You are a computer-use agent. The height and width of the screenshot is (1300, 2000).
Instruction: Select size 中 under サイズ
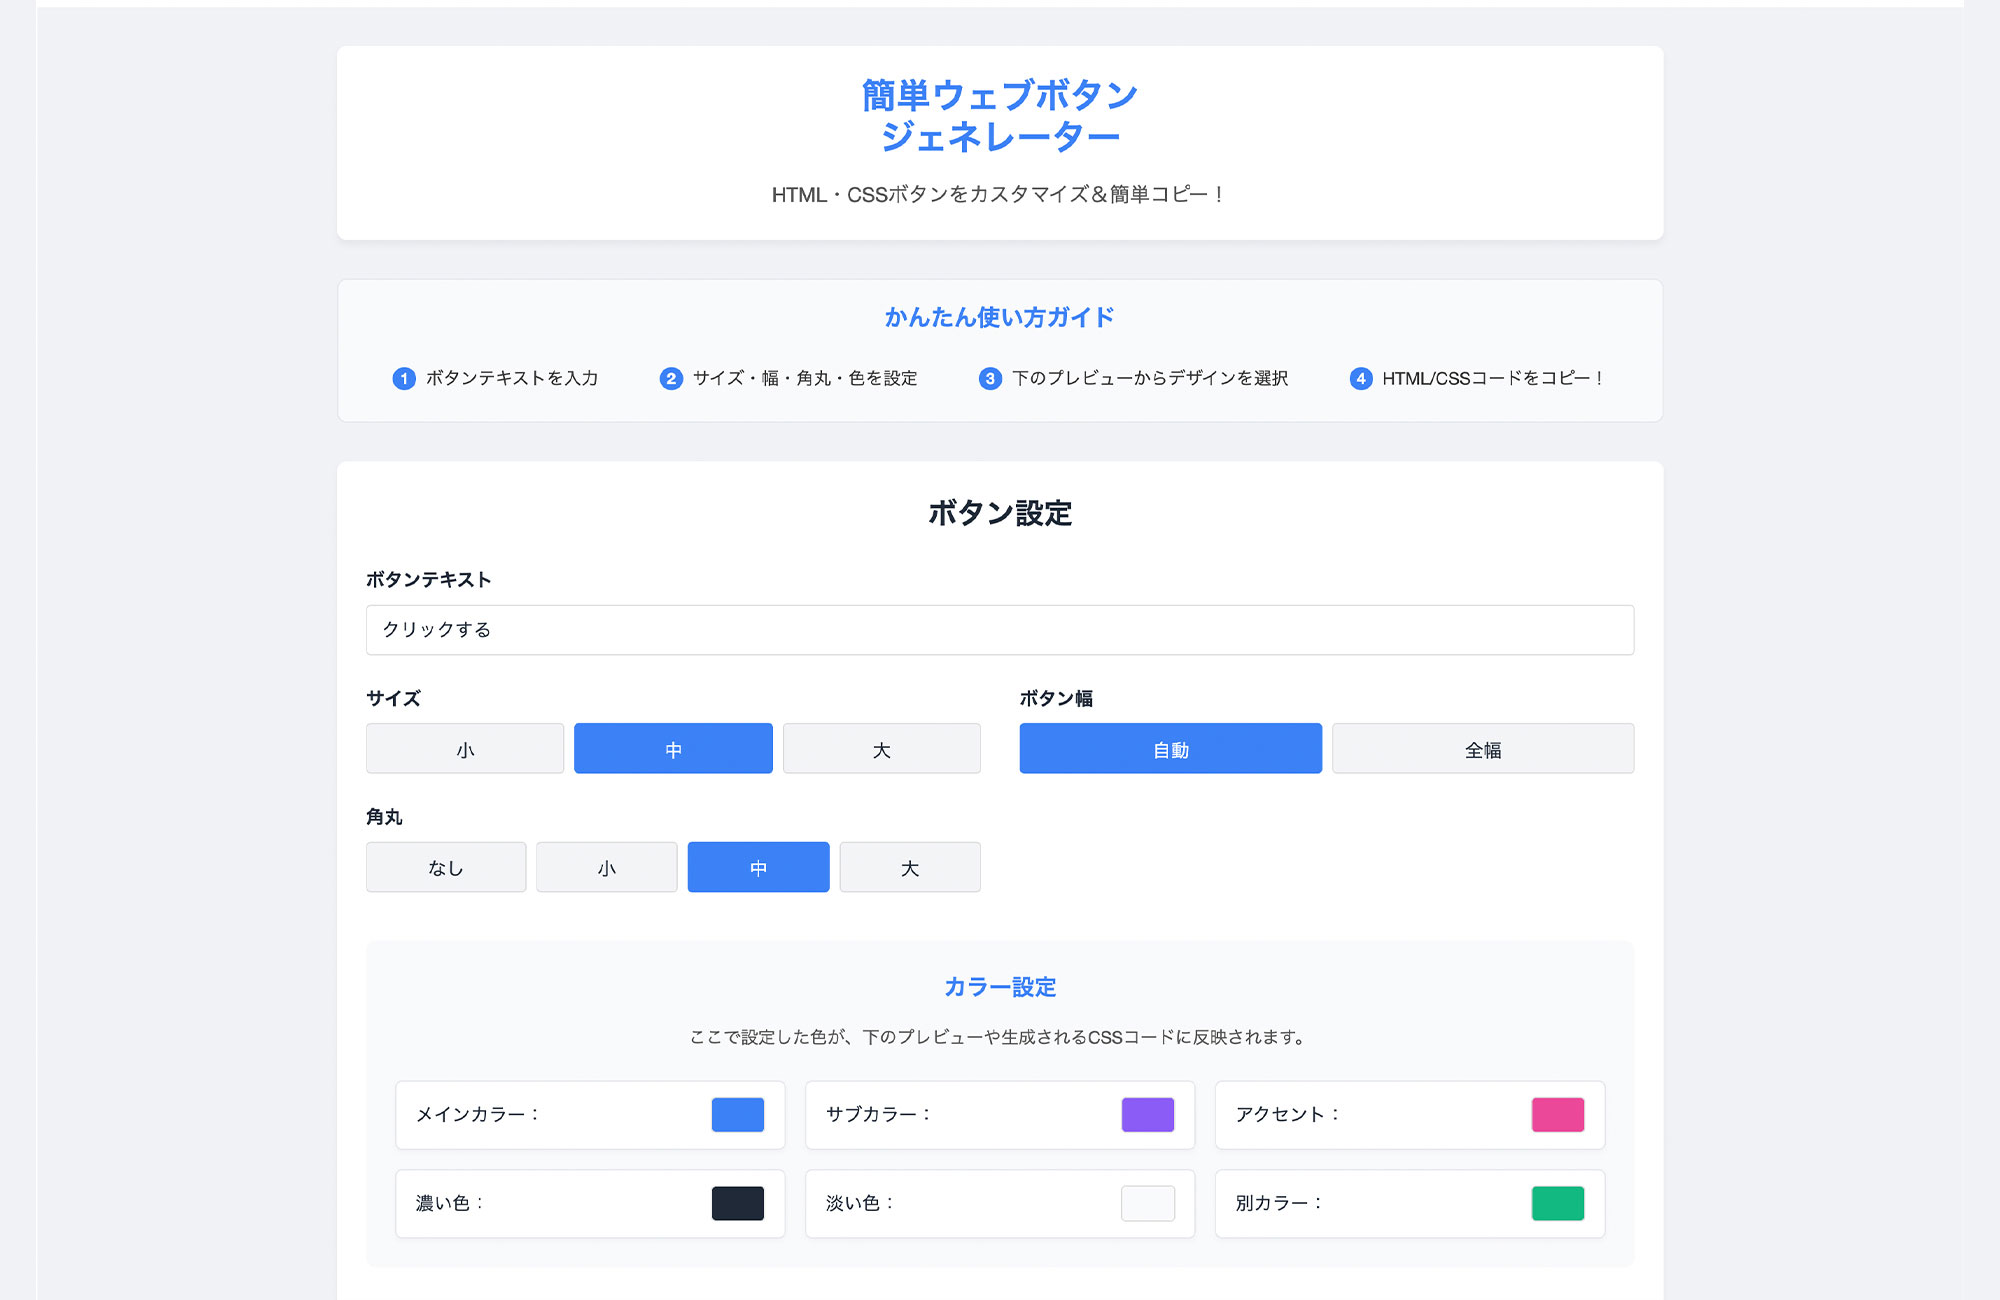coord(673,749)
